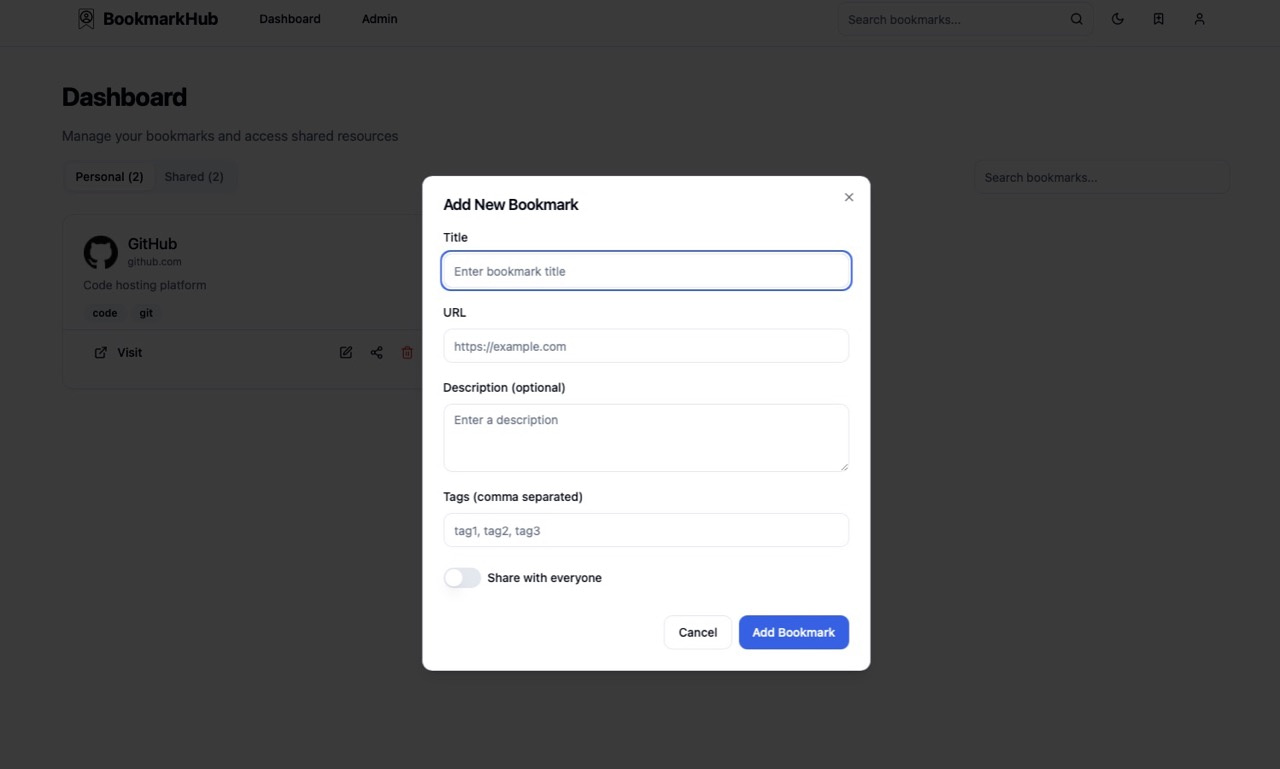Click the GitHub bookmark share icon
This screenshot has height=769, width=1280.
(x=377, y=353)
